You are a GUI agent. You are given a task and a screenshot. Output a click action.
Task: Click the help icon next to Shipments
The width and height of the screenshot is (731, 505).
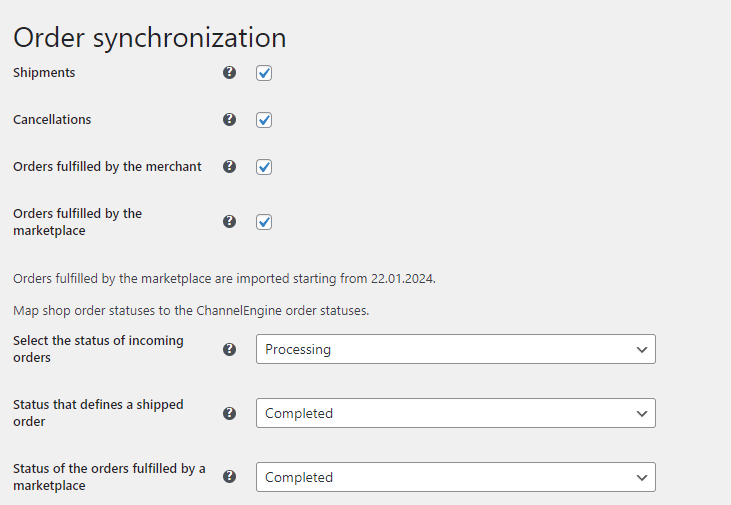point(229,73)
